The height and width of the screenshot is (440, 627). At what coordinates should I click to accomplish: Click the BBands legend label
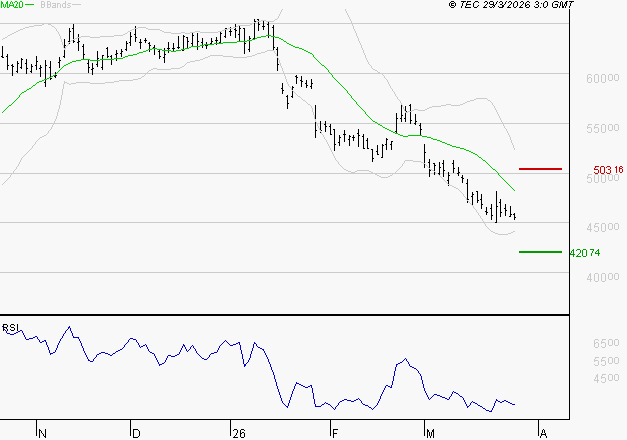pyautogui.click(x=56, y=5)
